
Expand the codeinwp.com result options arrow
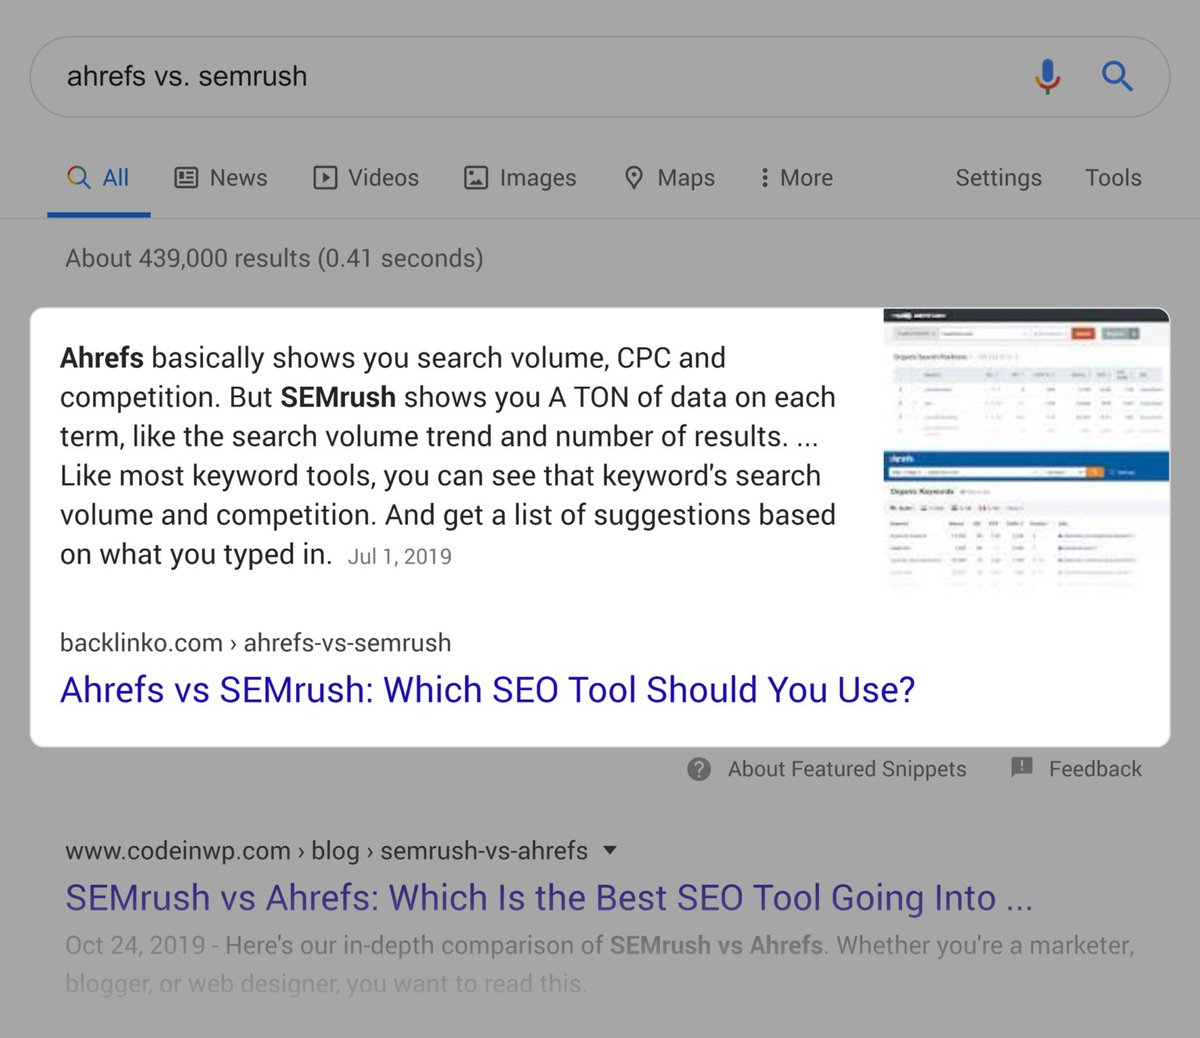coord(610,851)
